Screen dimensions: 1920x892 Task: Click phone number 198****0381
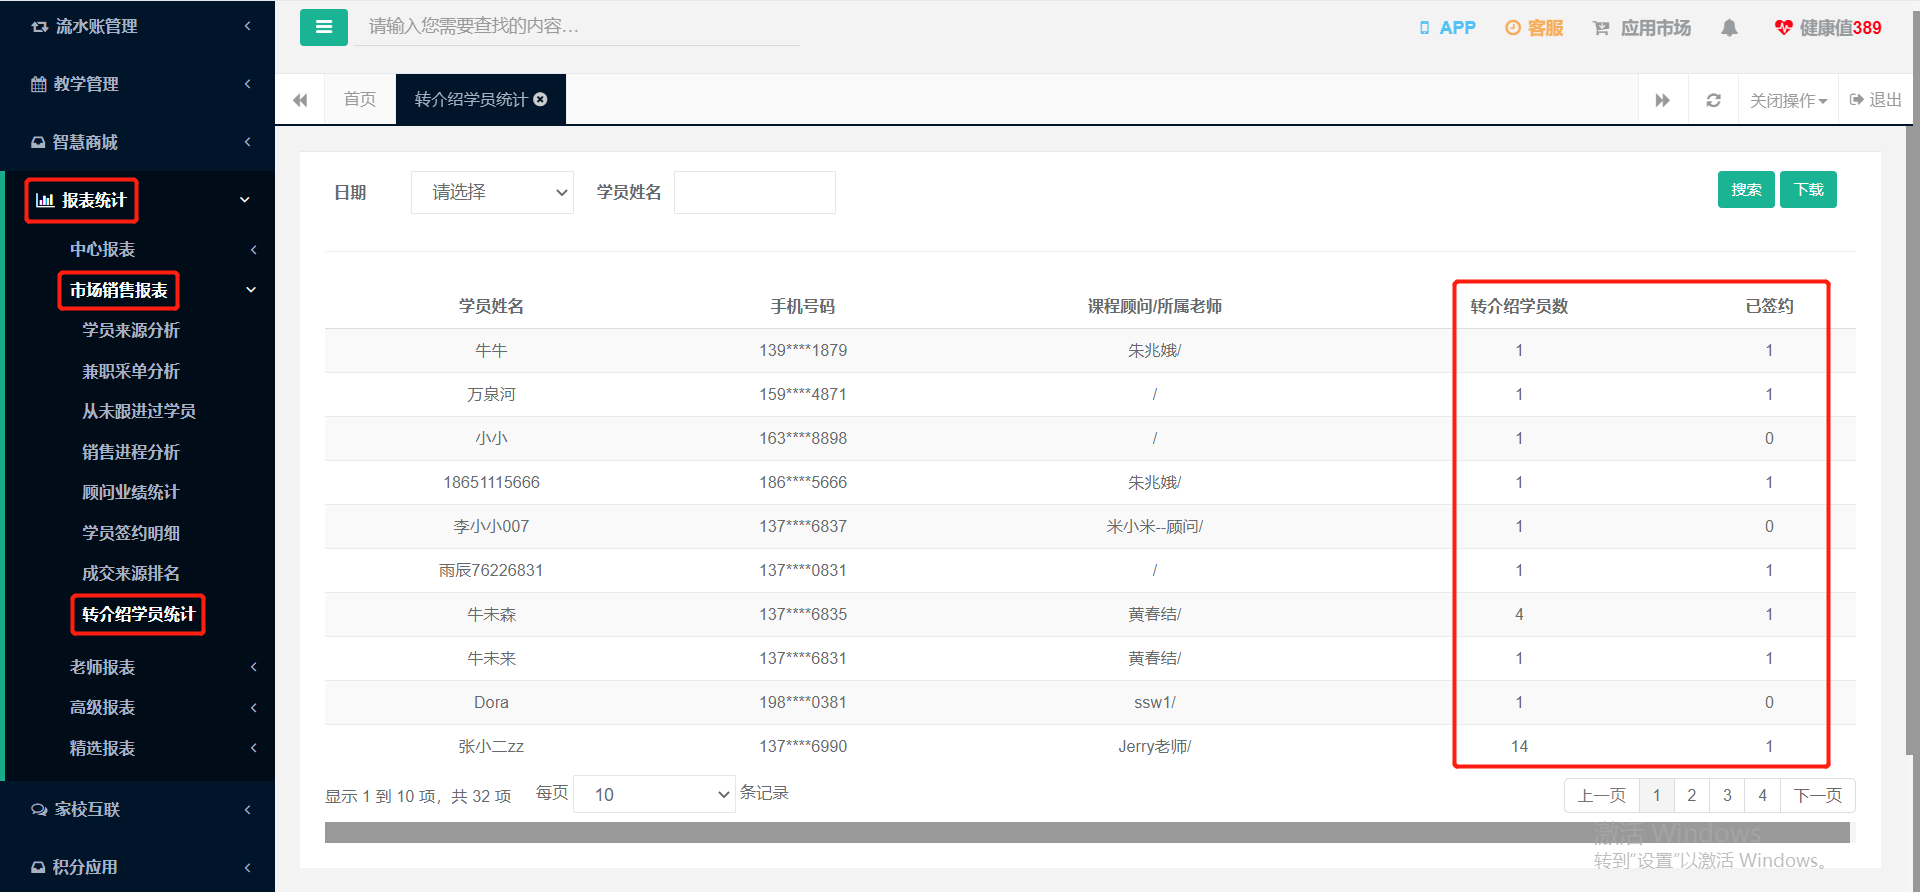pyautogui.click(x=803, y=702)
